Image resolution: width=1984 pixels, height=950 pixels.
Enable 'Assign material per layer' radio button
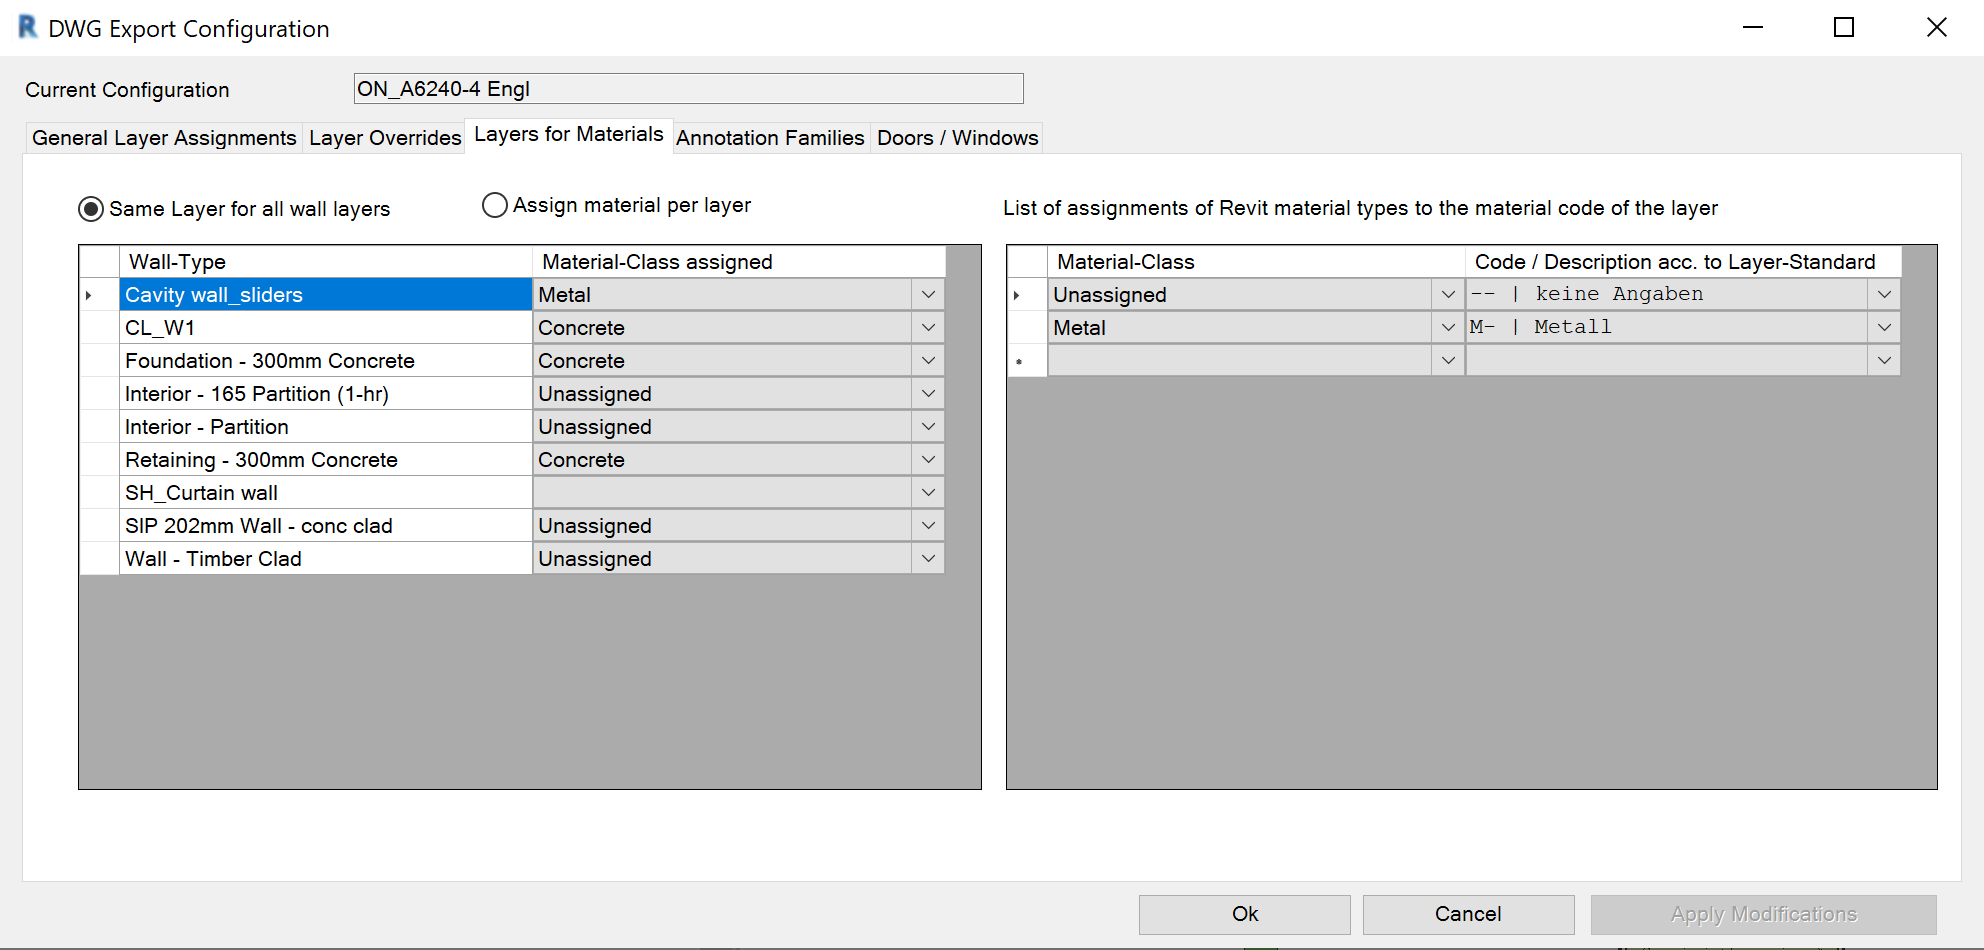tap(495, 205)
